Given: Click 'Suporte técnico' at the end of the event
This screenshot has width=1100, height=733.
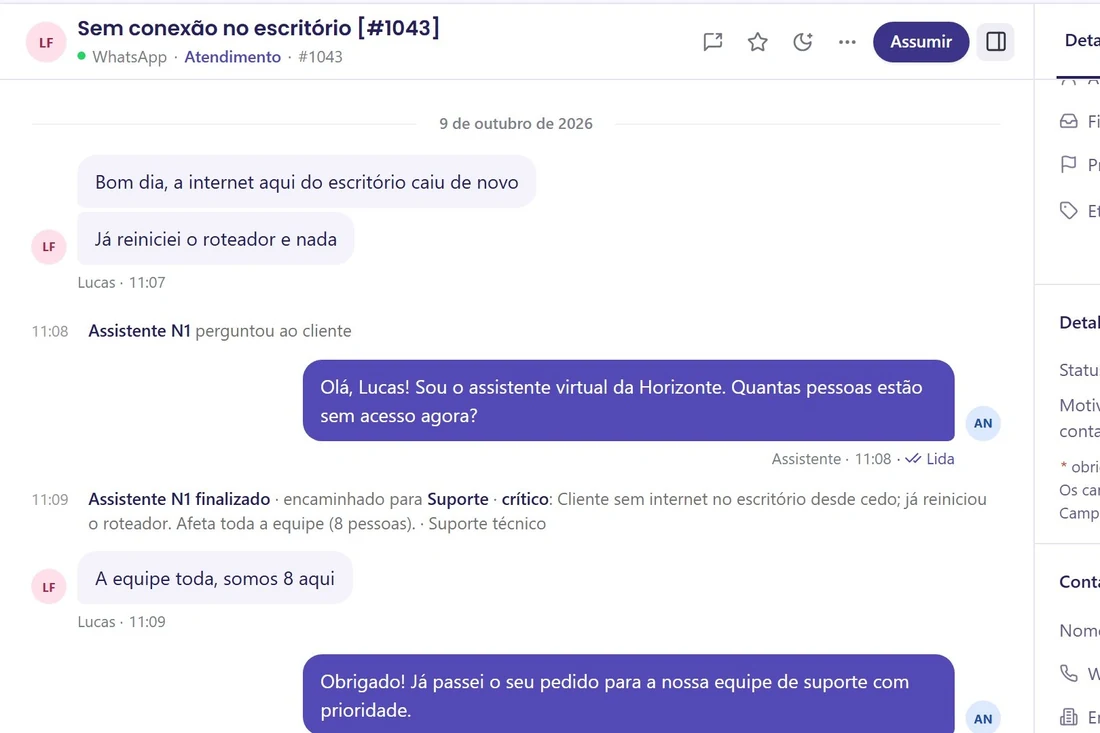Looking at the screenshot, I should [x=487, y=524].
